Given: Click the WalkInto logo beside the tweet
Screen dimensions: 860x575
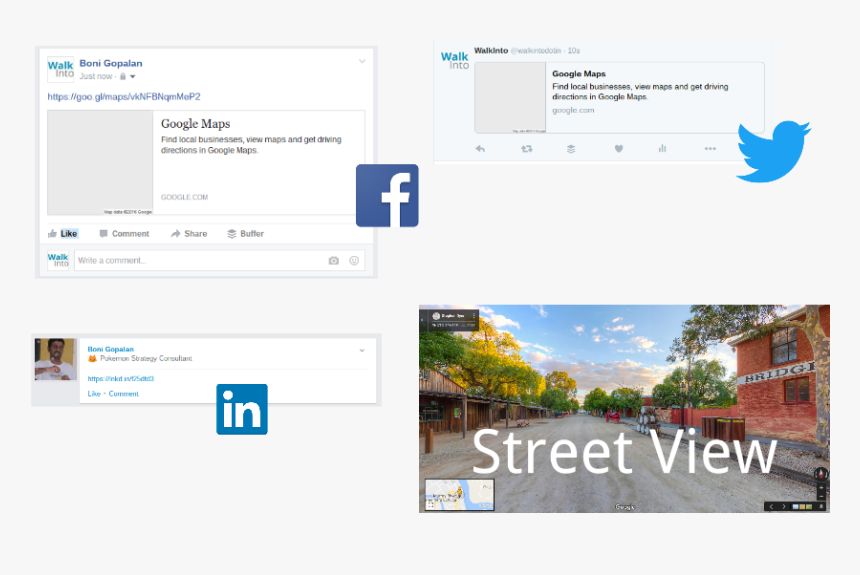Looking at the screenshot, I should tap(455, 60).
